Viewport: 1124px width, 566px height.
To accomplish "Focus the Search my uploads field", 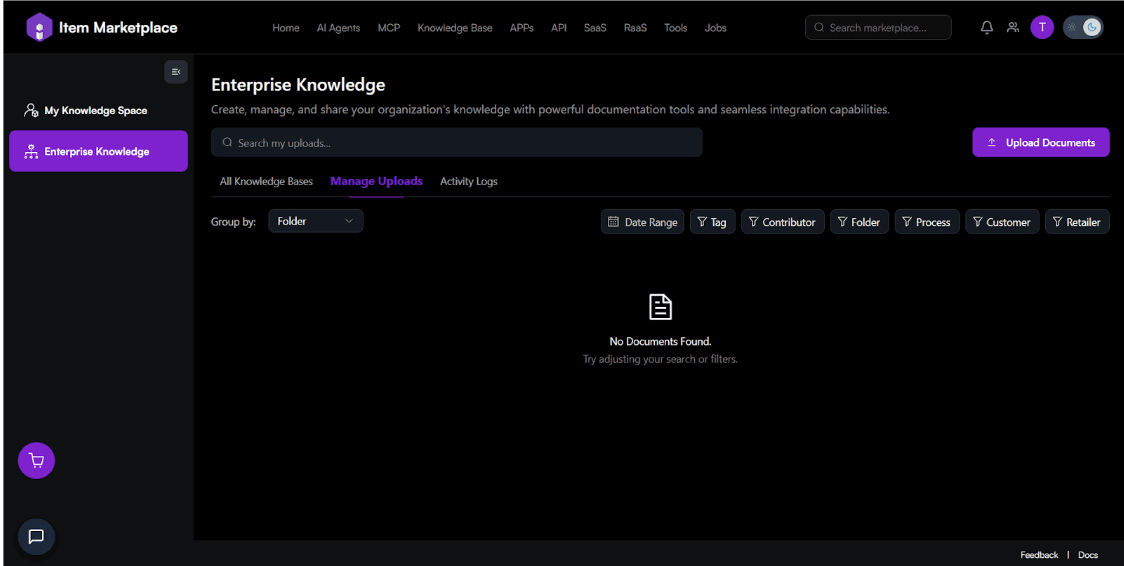I will click(456, 143).
